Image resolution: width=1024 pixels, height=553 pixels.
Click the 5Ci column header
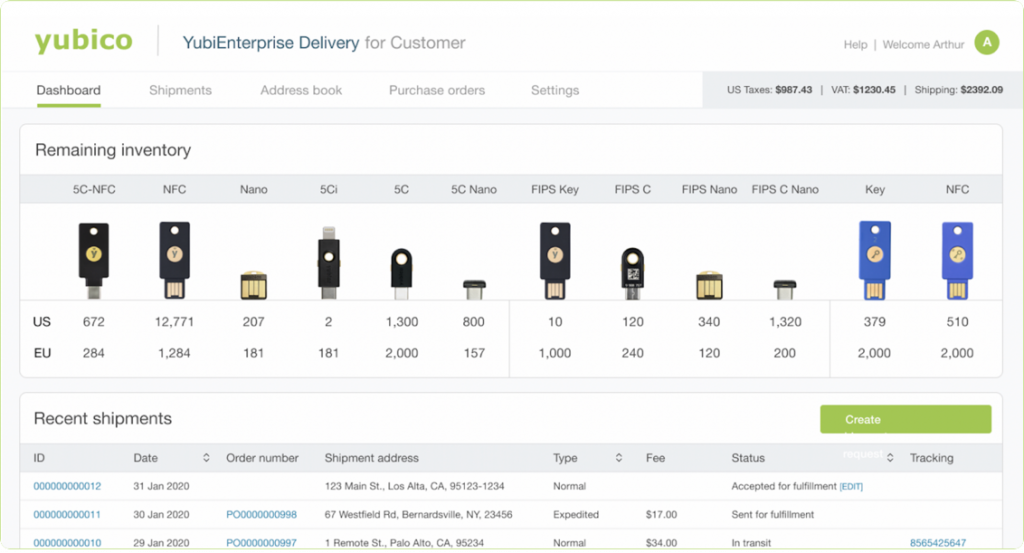[x=328, y=189]
